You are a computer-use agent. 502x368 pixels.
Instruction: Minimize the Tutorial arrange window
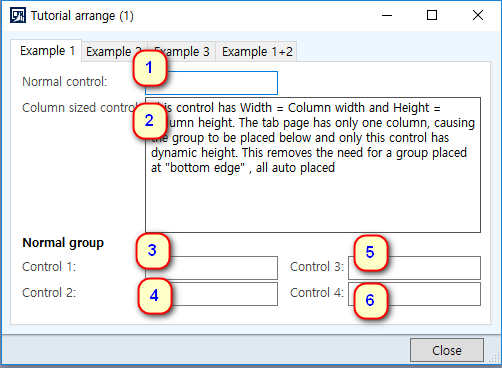click(387, 15)
